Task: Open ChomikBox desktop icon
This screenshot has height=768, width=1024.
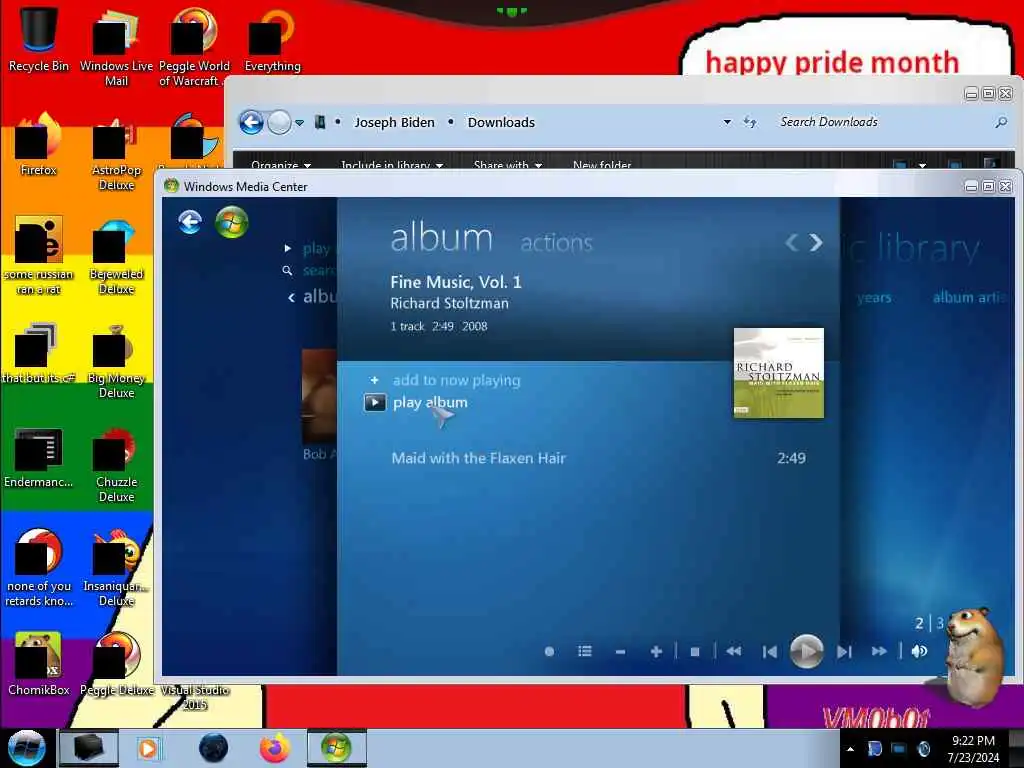Action: (x=39, y=664)
